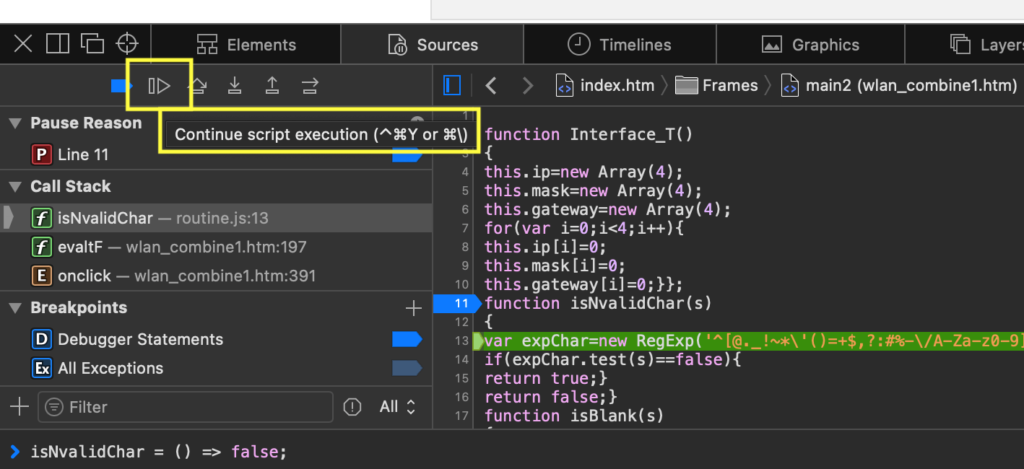This screenshot has width=1024, height=469.
Task: Collapse the Pause Reason section
Action: 15,123
